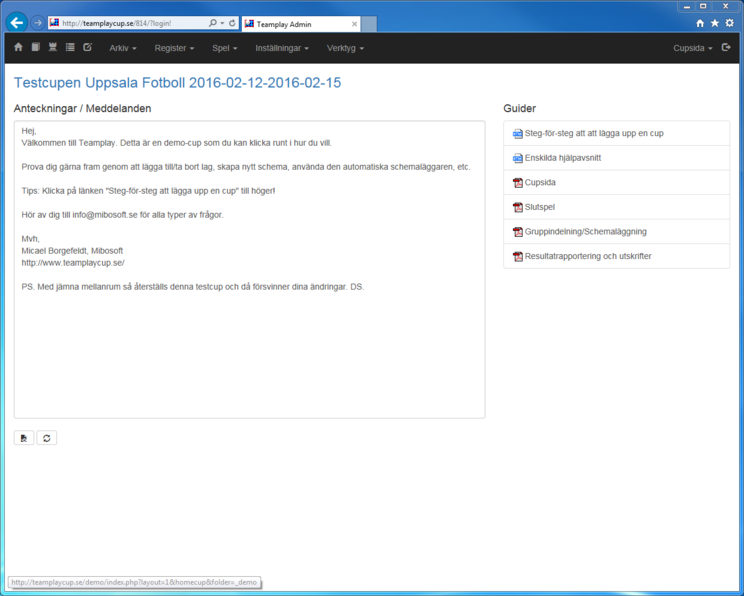This screenshot has height=596, width=744.
Task: Expand the Register dropdown menu
Action: point(174,48)
